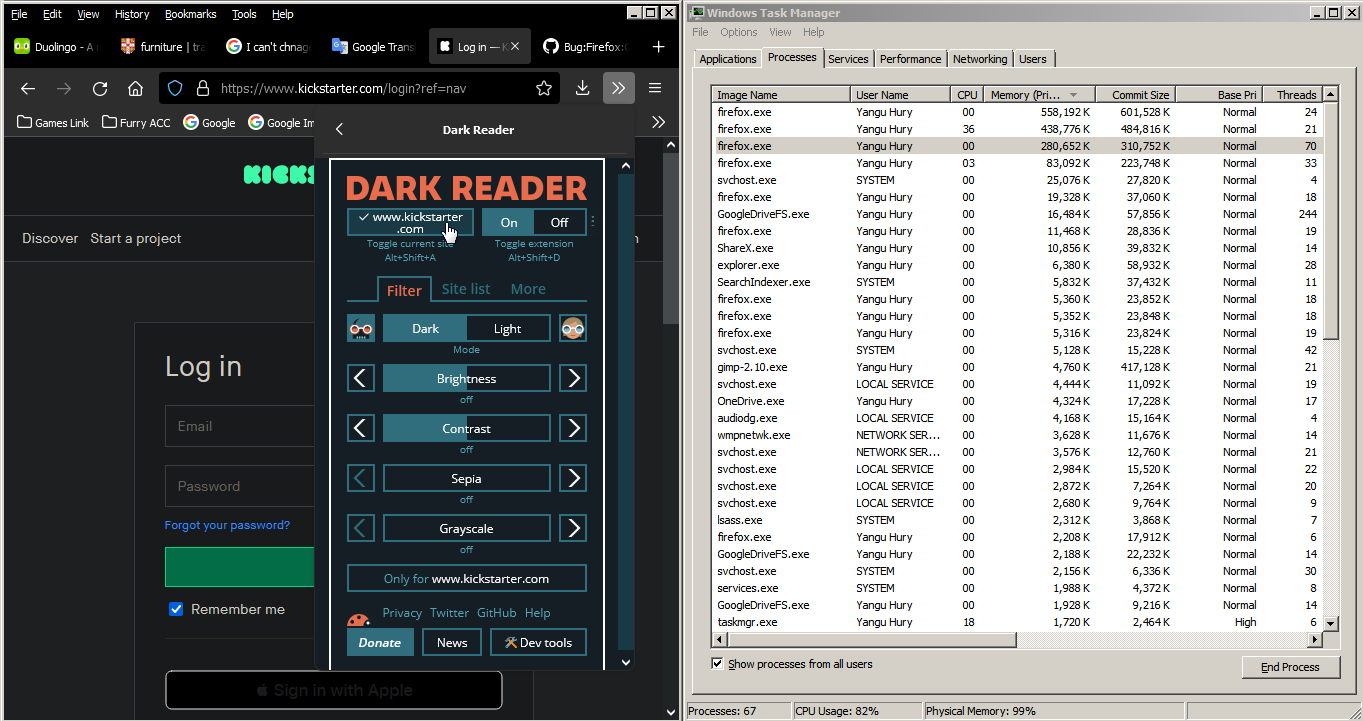The width and height of the screenshot is (1363, 721).
Task: Toggle Show processes from all users
Action: tap(717, 664)
